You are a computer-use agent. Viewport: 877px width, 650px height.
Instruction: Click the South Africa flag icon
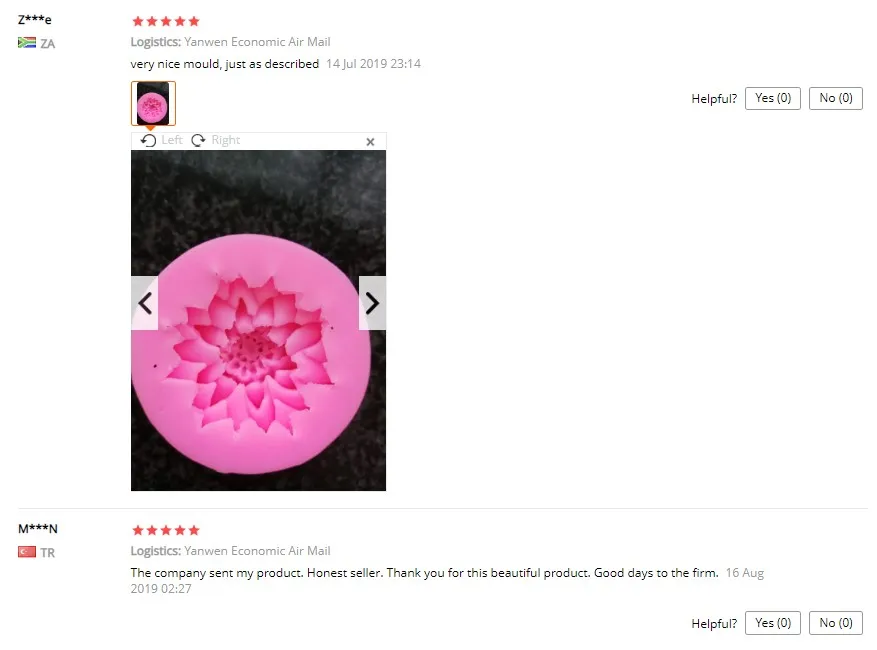click(27, 43)
